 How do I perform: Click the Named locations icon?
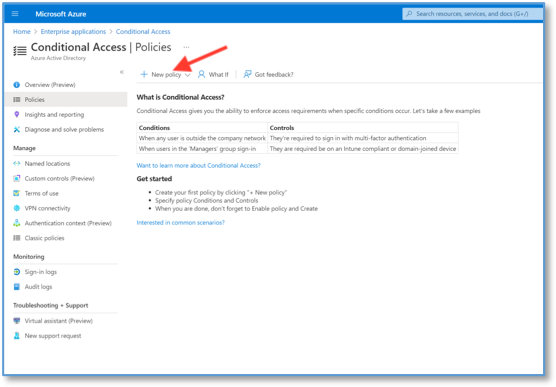click(16, 164)
